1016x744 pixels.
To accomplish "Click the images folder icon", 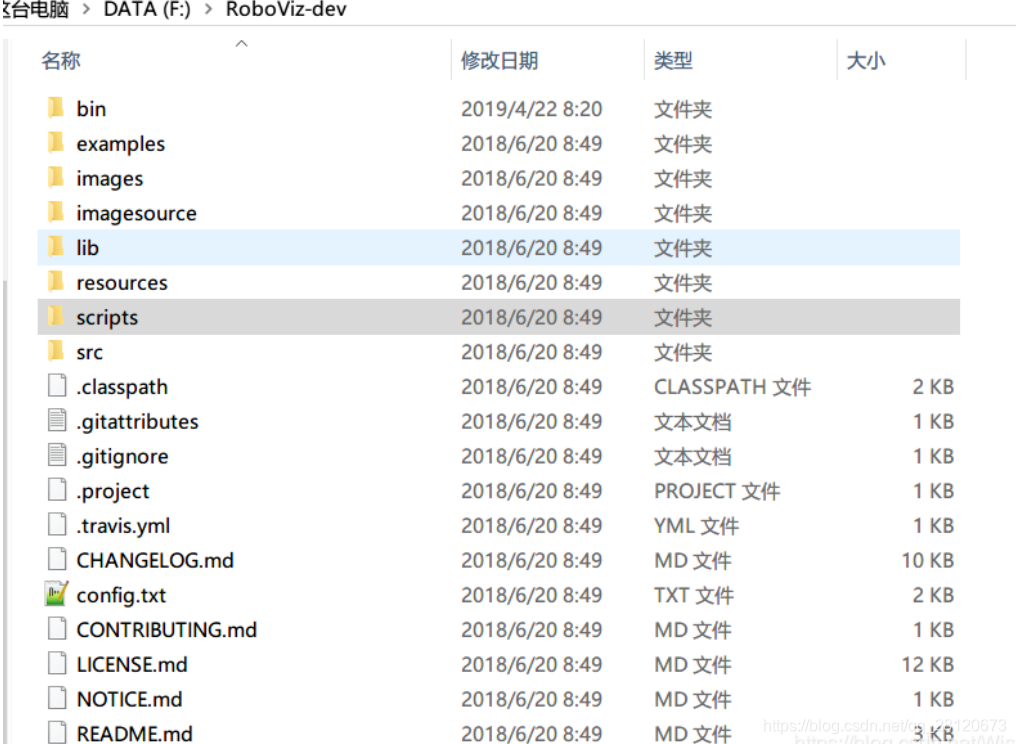I will (x=56, y=178).
